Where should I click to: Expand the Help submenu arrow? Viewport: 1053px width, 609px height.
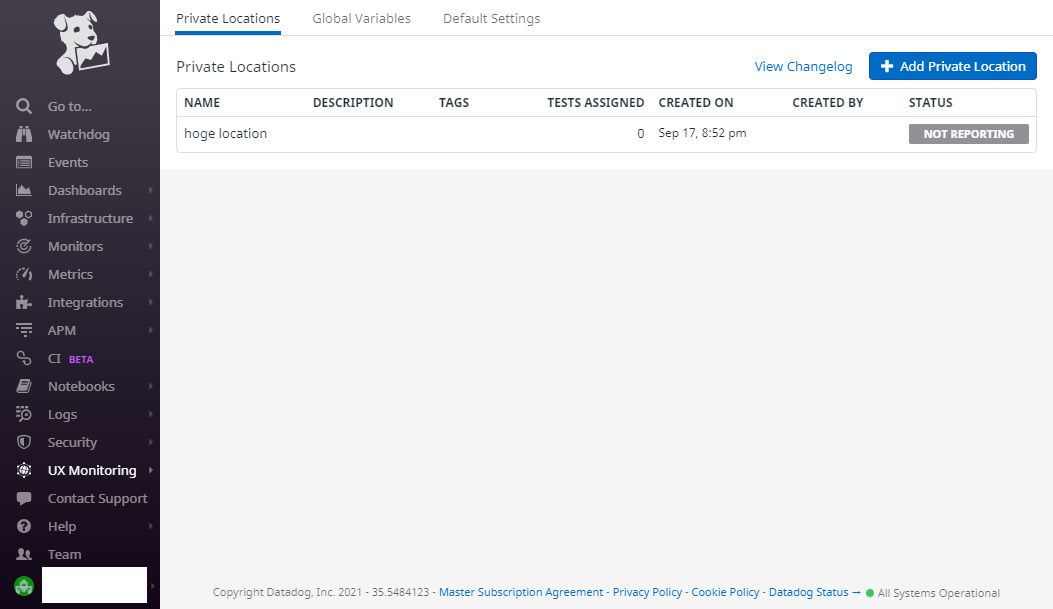[x=150, y=526]
